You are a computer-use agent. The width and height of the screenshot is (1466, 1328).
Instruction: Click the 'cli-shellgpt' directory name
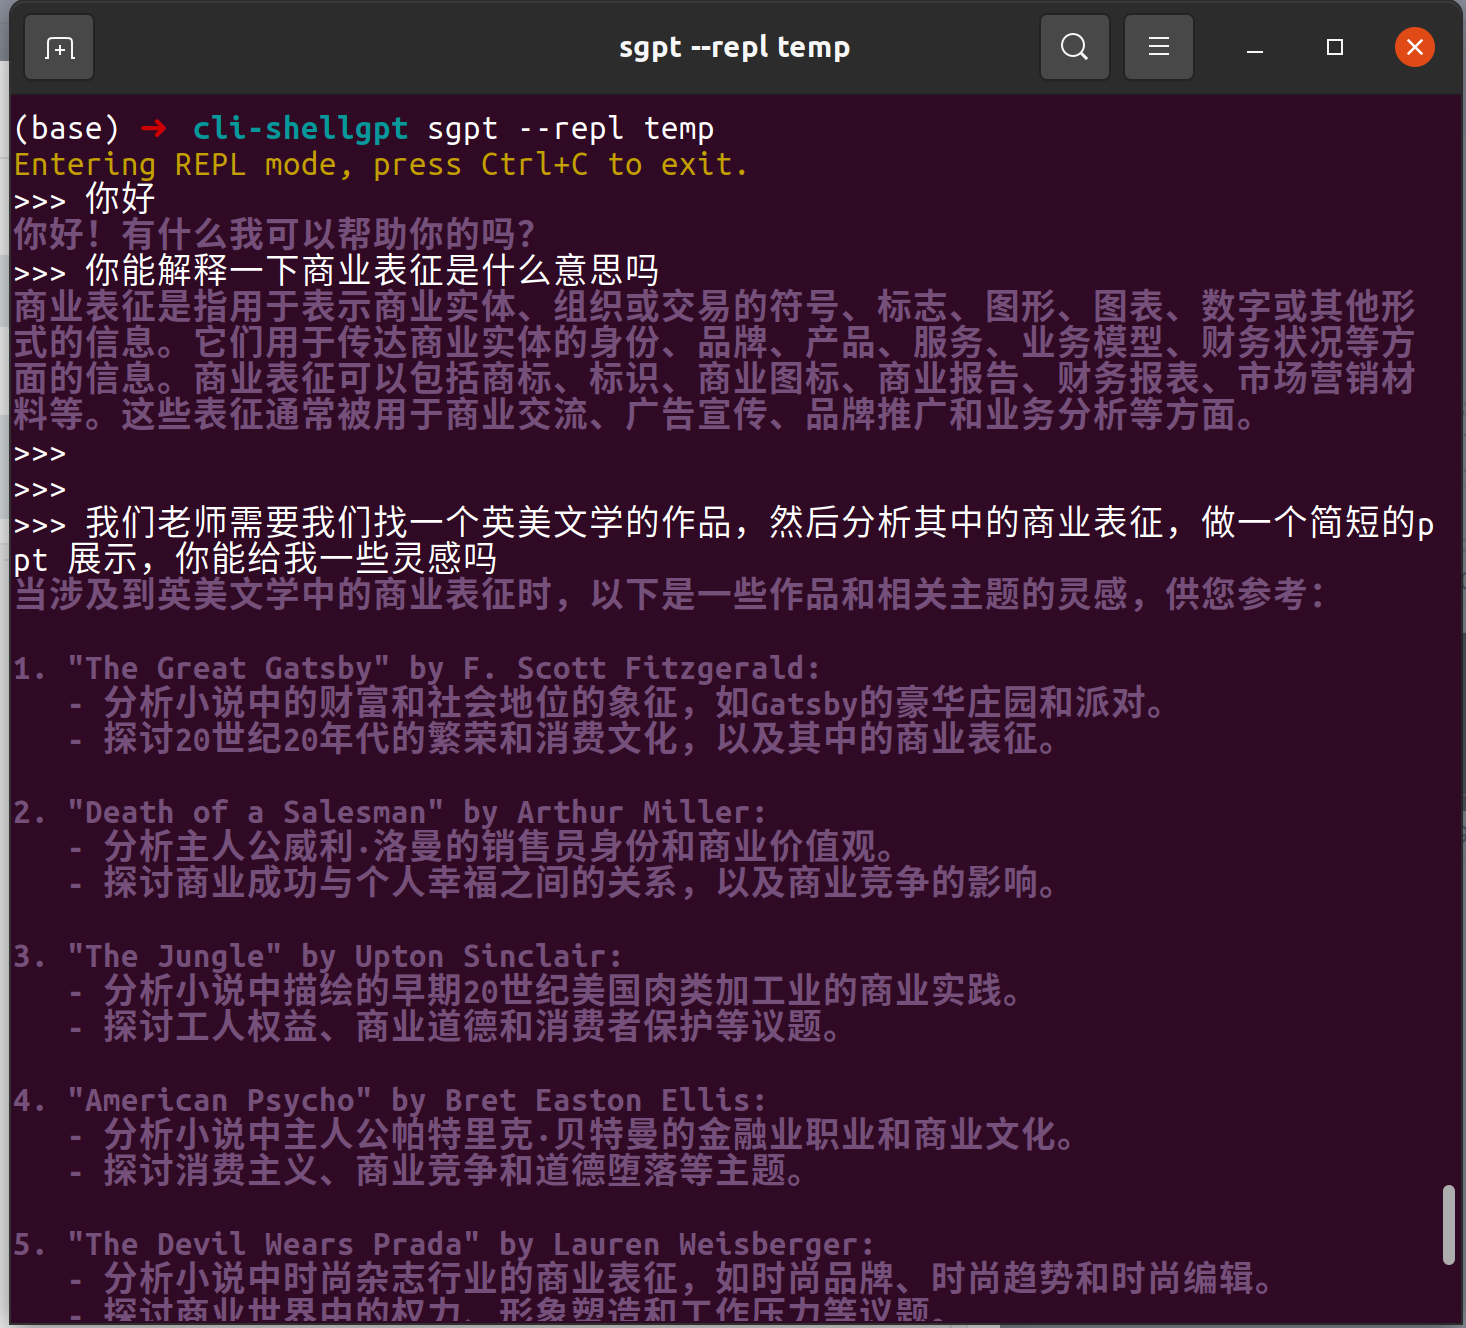tap(300, 128)
